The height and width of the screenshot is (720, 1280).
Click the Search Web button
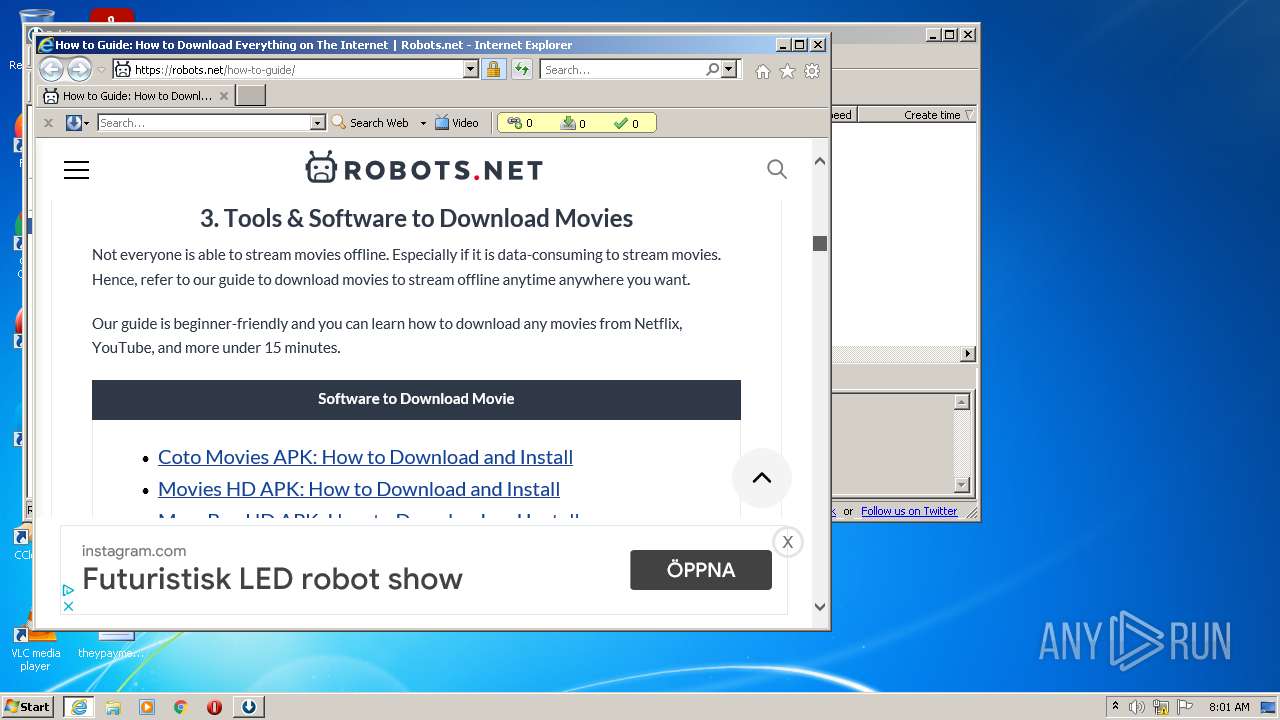370,123
